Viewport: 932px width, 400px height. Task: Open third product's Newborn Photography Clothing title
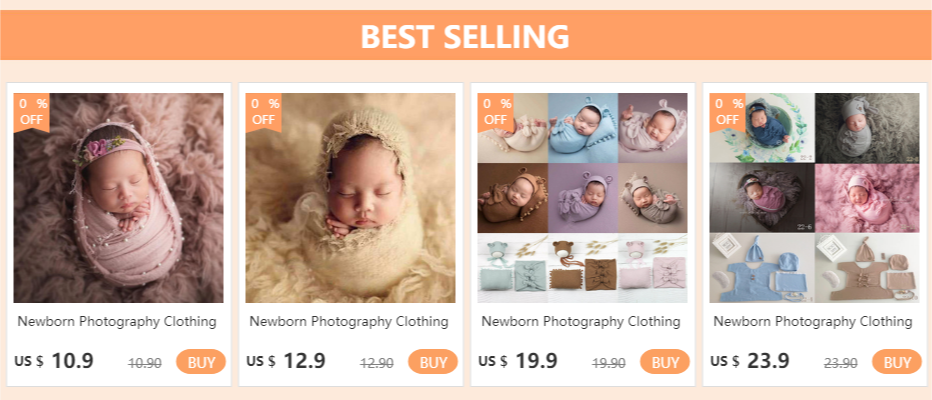click(x=582, y=322)
